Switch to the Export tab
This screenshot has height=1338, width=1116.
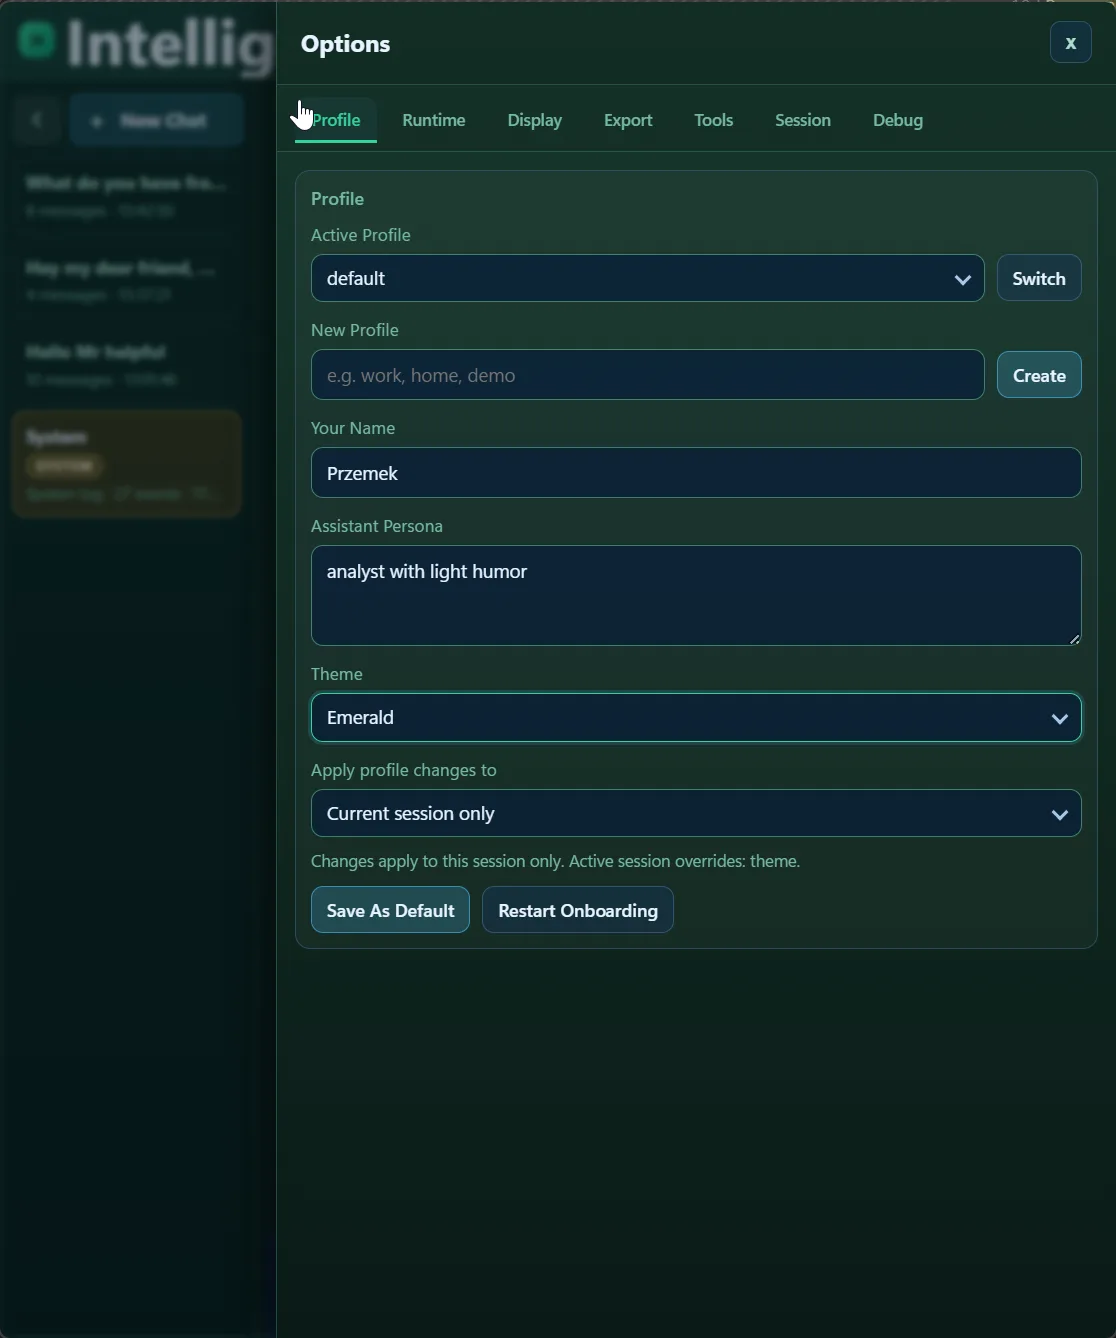627,120
